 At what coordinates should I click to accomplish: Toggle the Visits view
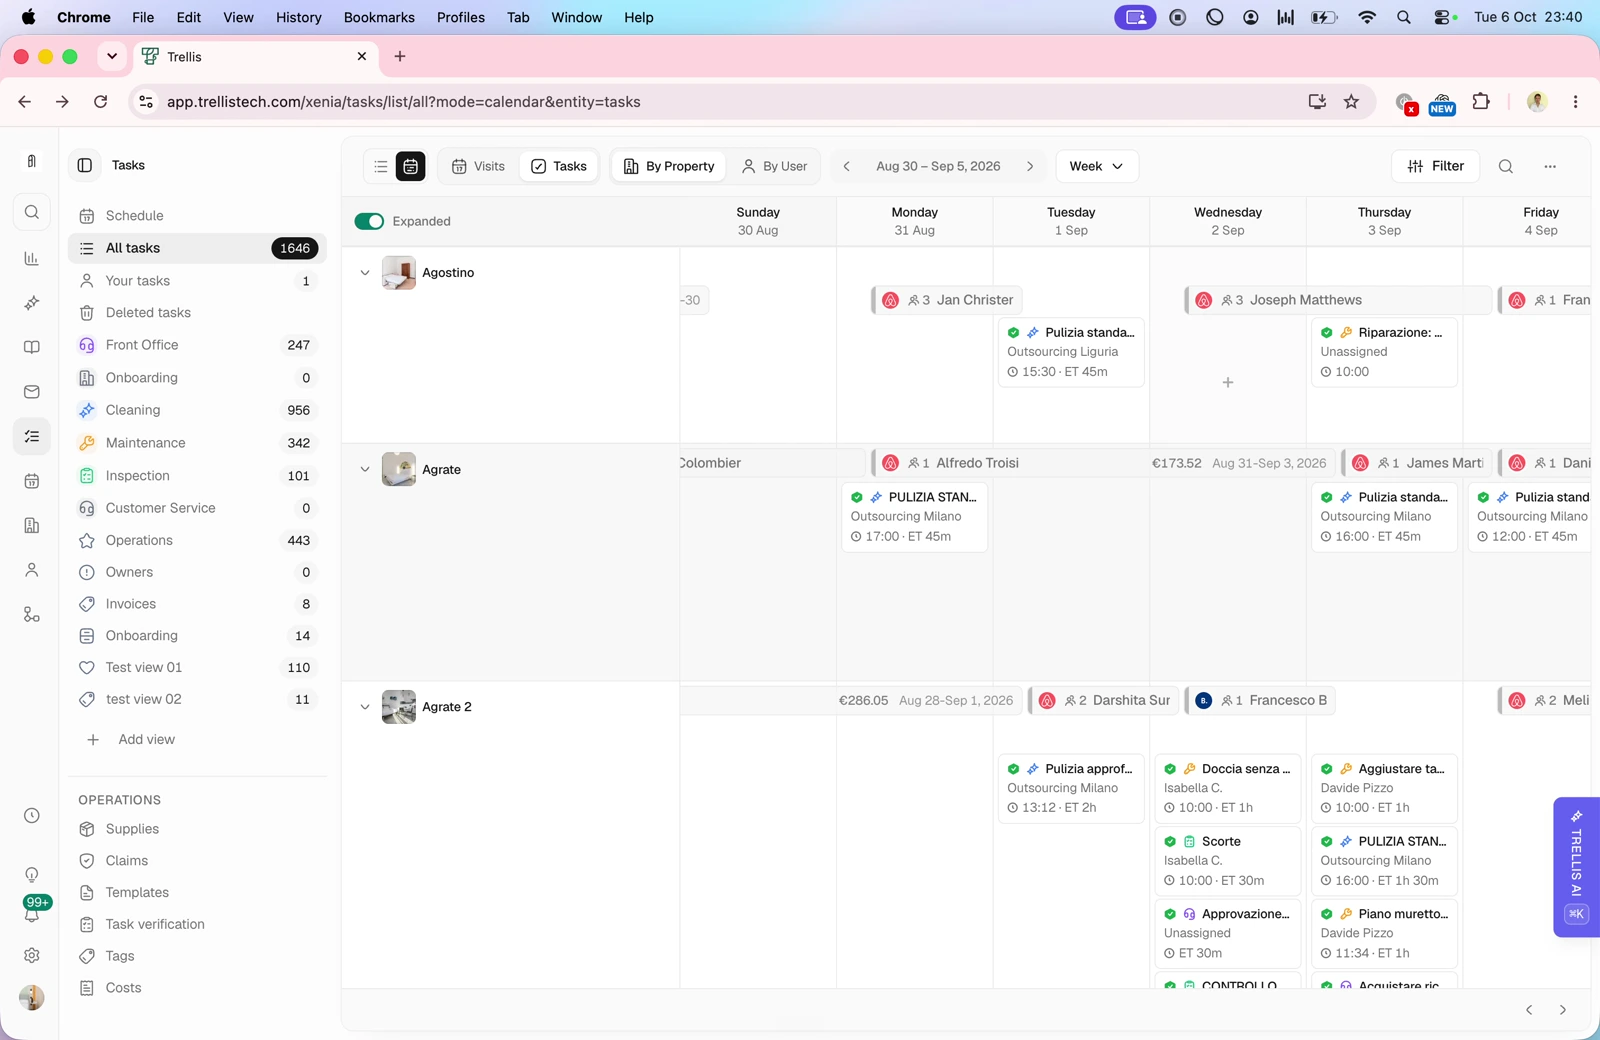478,166
